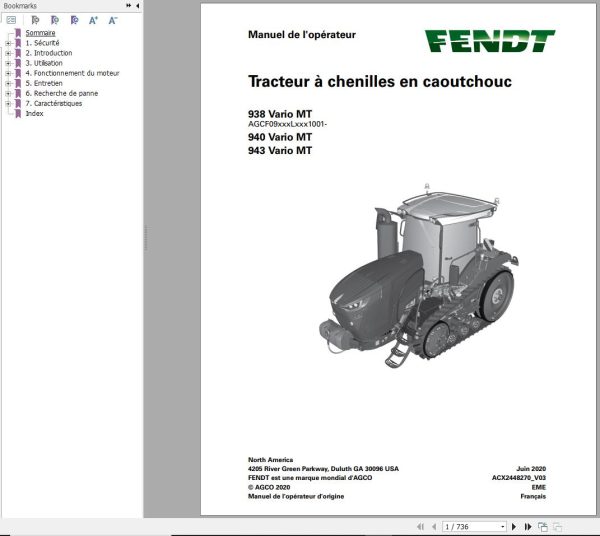Click the go to previous view icon
600x536 pixels.
[x=543, y=527]
